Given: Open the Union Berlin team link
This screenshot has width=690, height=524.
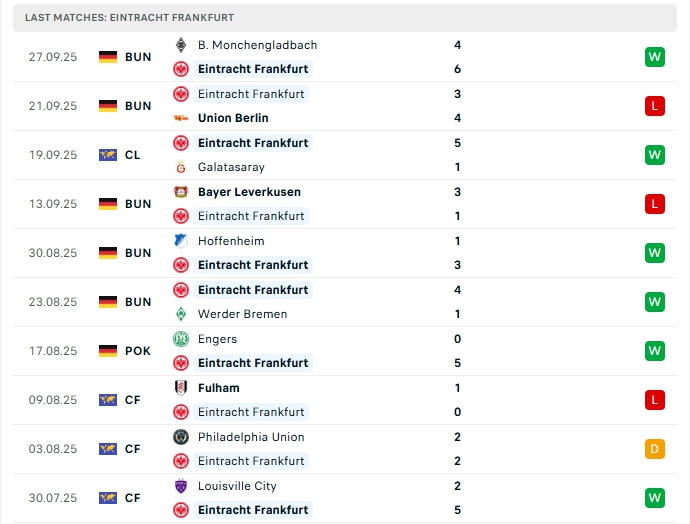Looking at the screenshot, I should (x=233, y=118).
